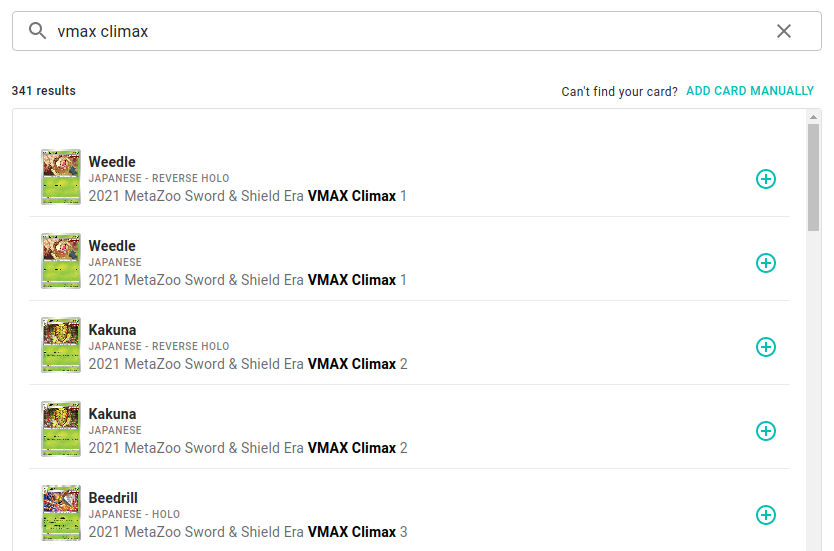
Task: Clear the search field with the X
Action: pos(784,31)
